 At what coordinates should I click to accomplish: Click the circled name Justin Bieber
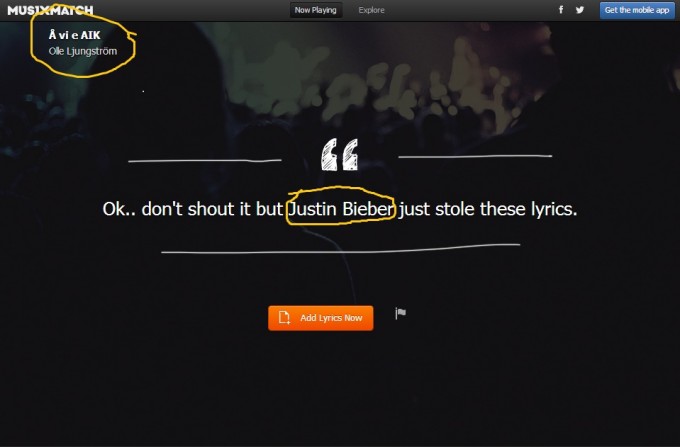coord(341,209)
